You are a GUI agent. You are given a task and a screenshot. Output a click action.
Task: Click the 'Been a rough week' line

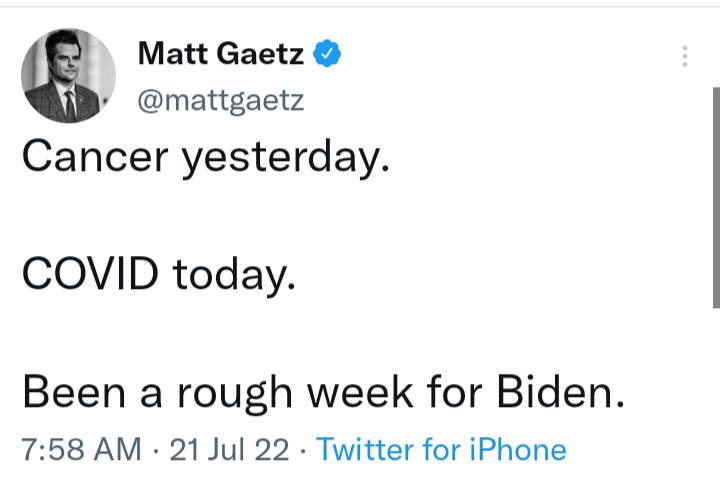(x=322, y=391)
